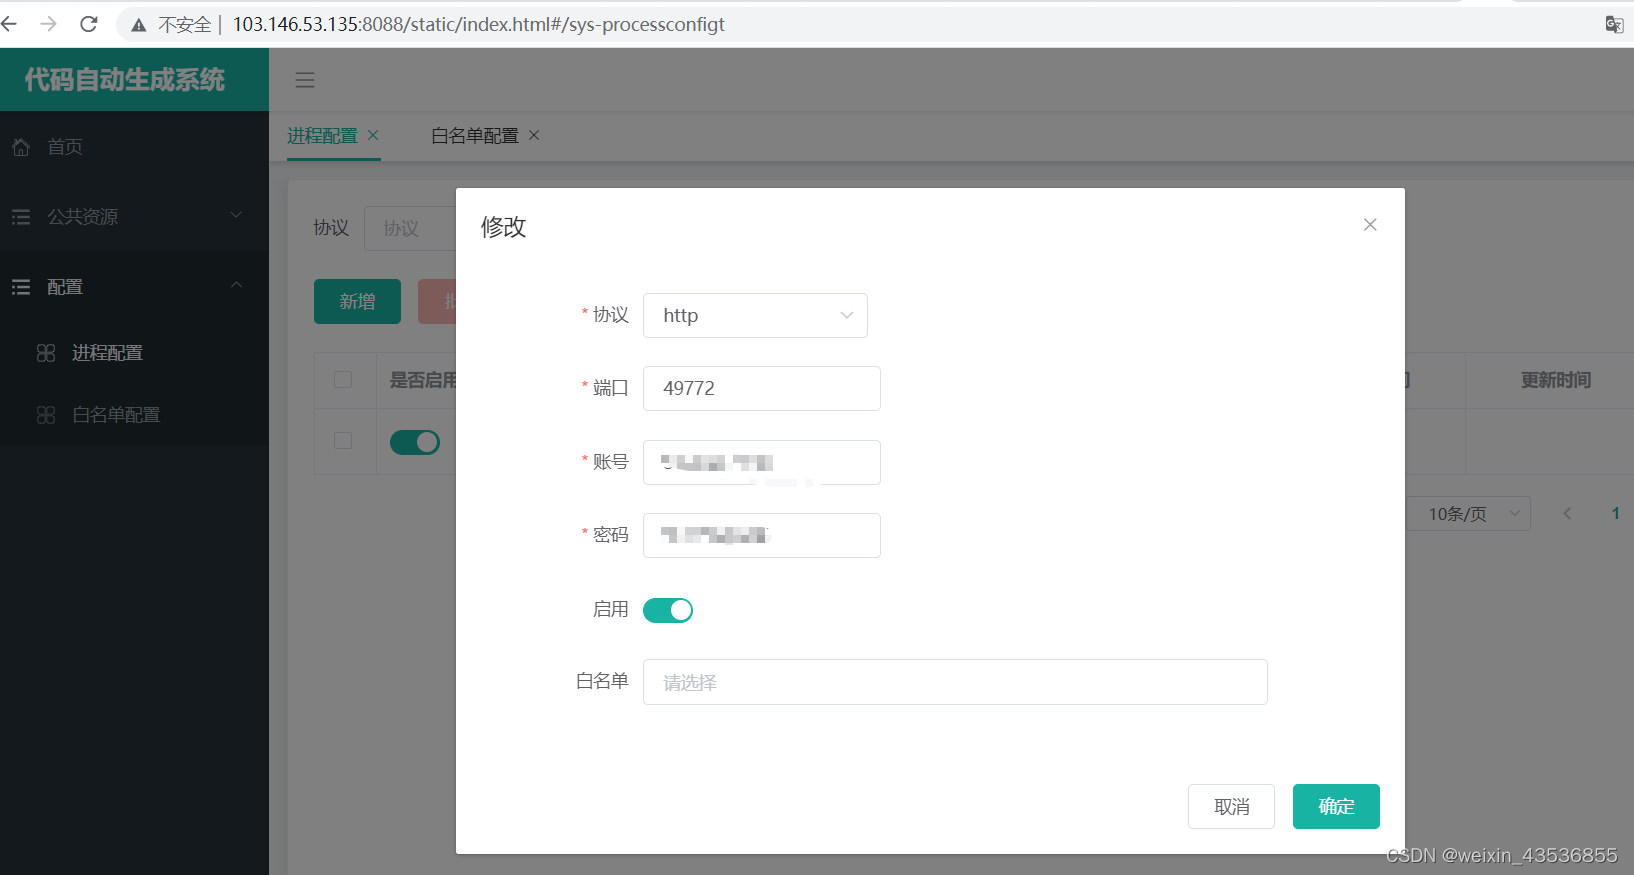Click the 账号 input field
This screenshot has width=1634, height=875.
click(762, 462)
